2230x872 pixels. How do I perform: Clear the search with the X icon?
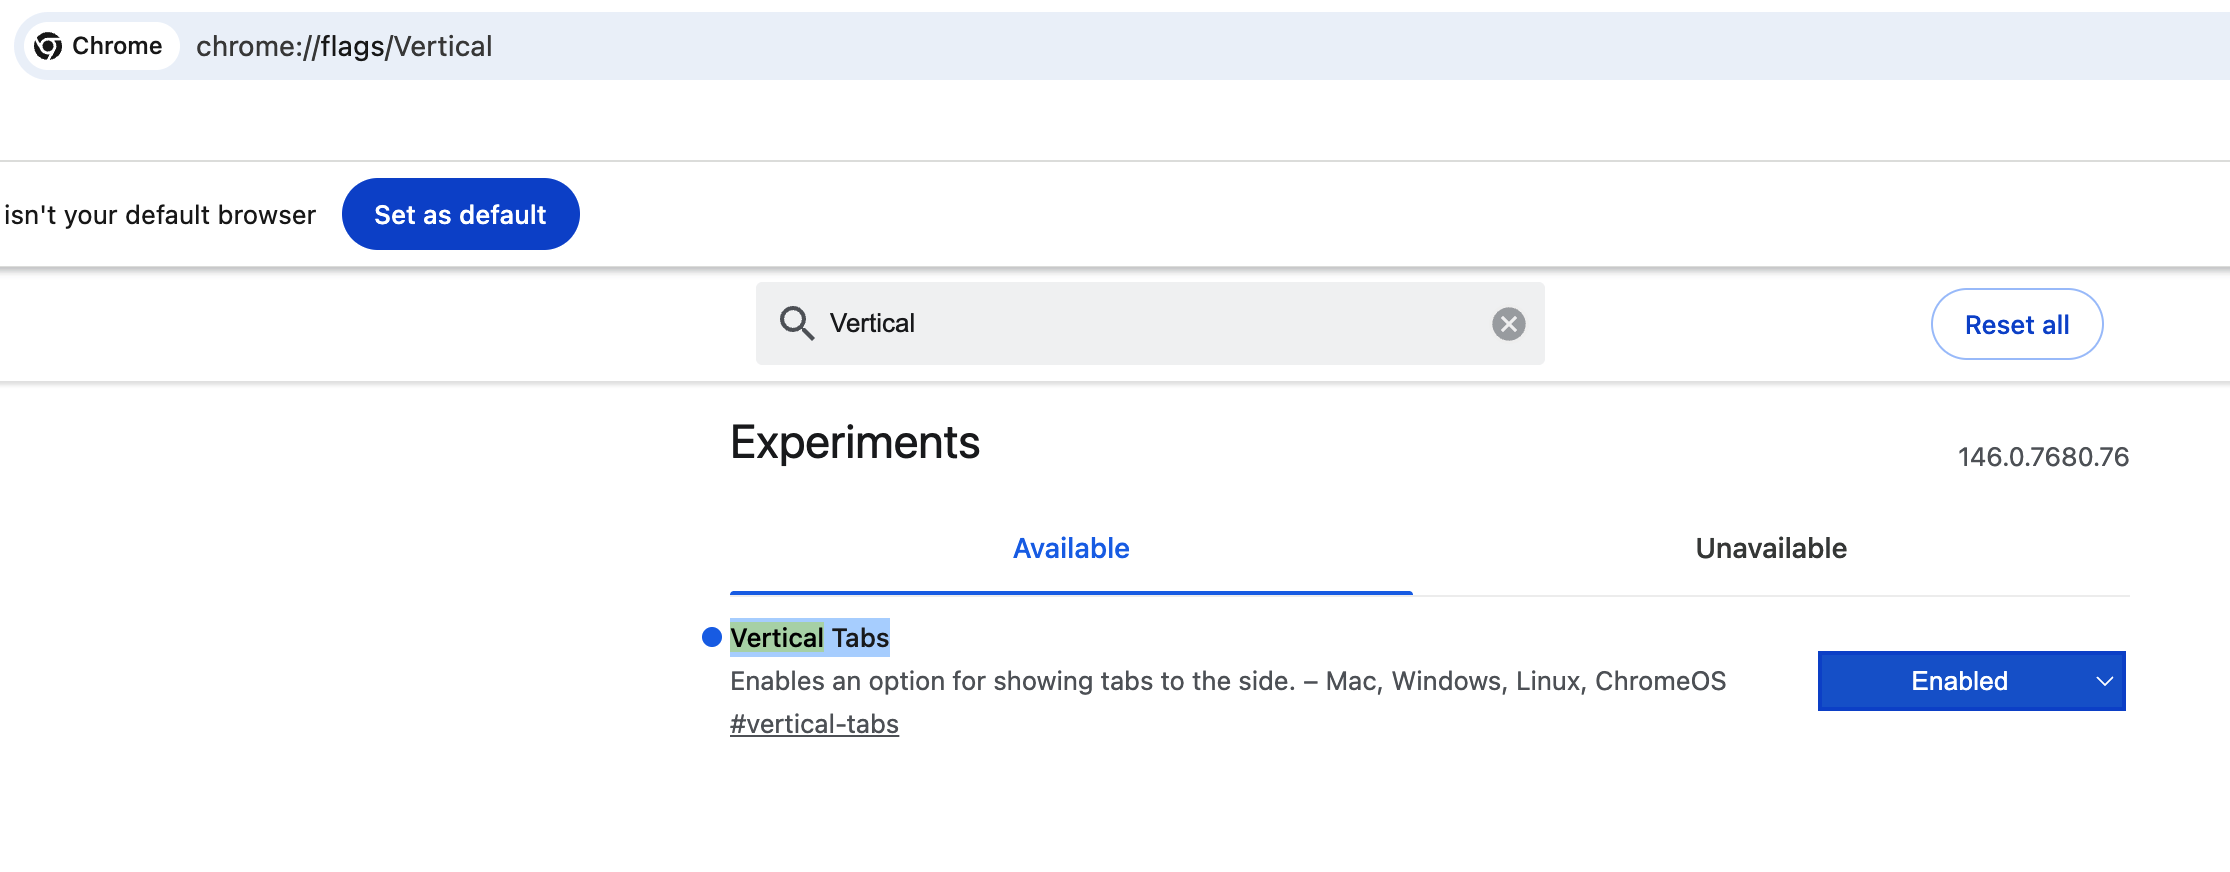tap(1508, 324)
